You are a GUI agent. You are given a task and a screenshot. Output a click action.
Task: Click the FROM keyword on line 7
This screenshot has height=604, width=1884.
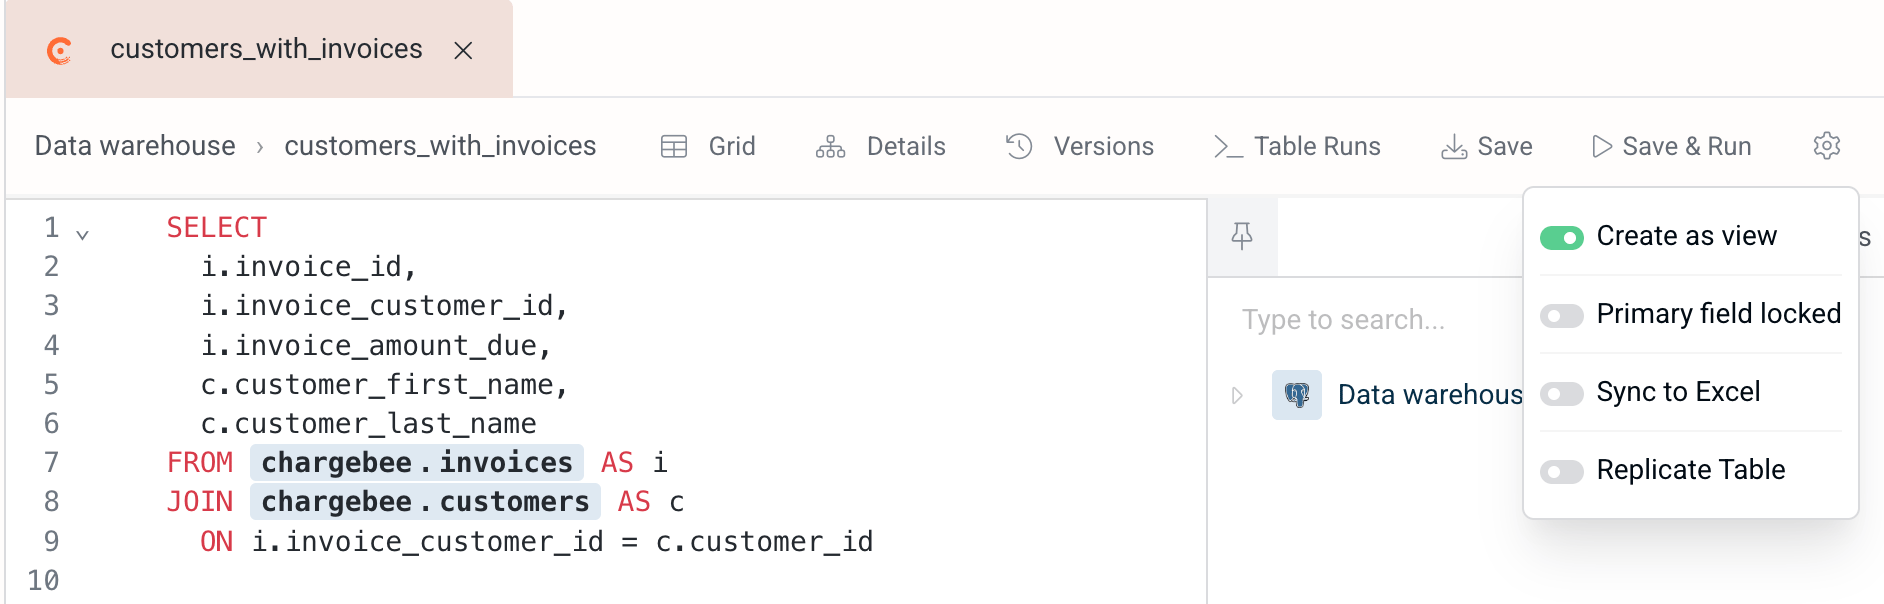200,462
